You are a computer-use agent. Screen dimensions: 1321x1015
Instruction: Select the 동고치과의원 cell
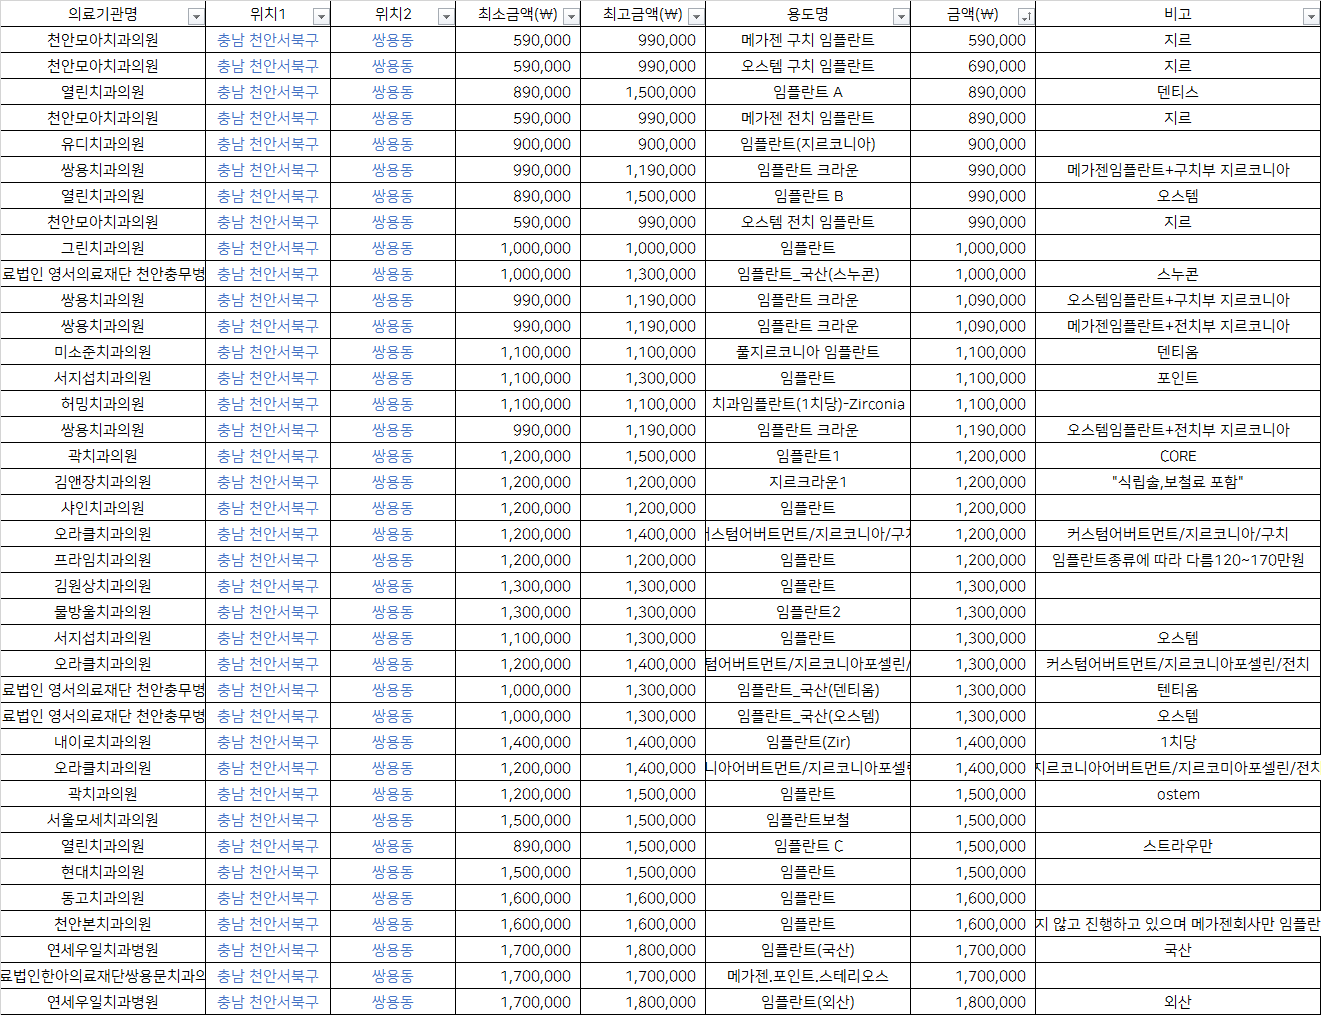[103, 898]
